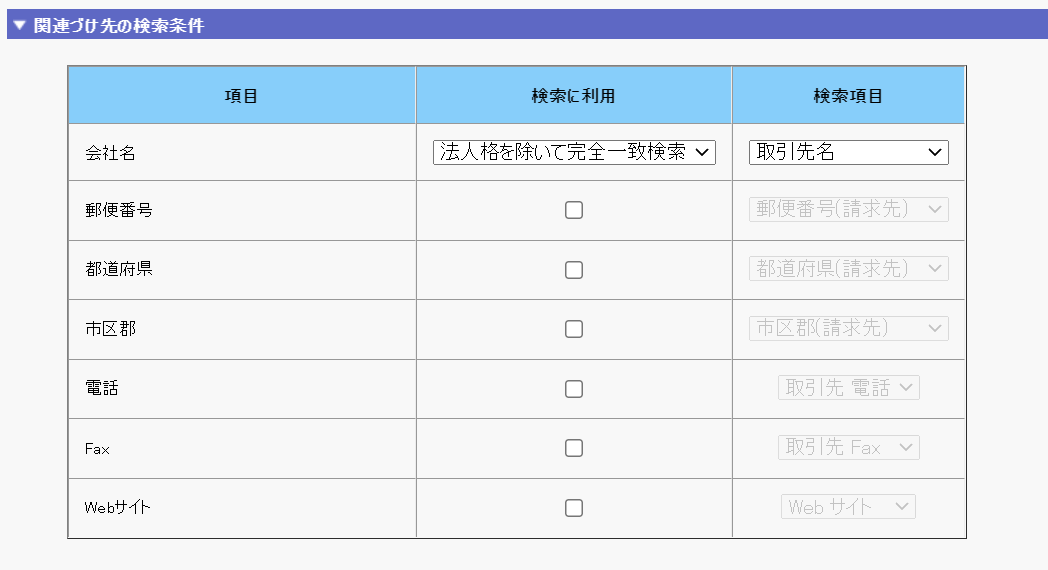Click the 検索に利用 column header

[x=573, y=96]
